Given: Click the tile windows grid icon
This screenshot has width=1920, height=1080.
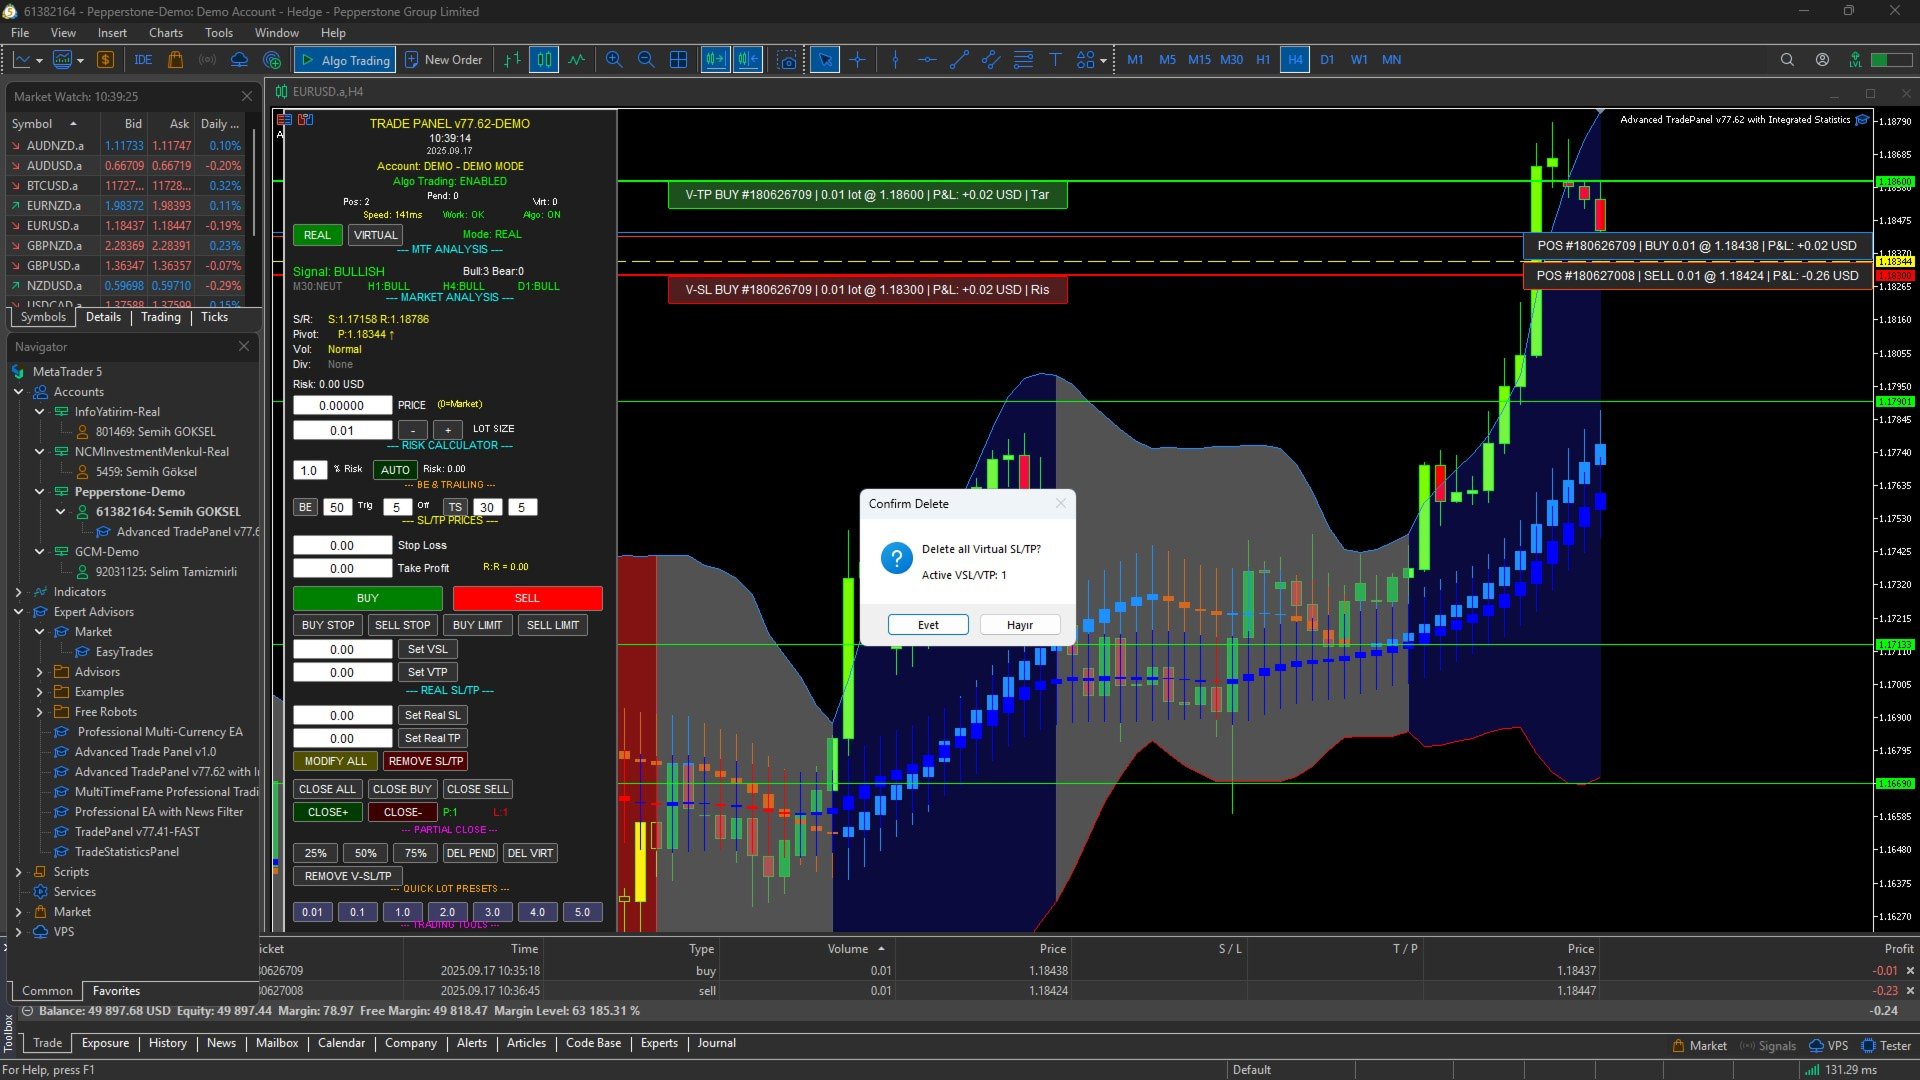Looking at the screenshot, I should coord(678,60).
